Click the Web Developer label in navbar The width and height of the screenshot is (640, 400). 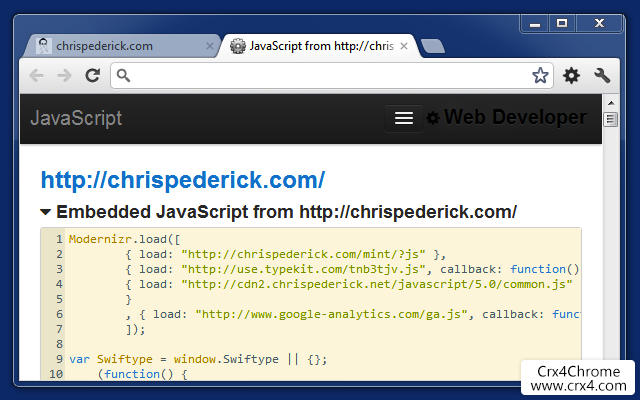click(x=516, y=118)
